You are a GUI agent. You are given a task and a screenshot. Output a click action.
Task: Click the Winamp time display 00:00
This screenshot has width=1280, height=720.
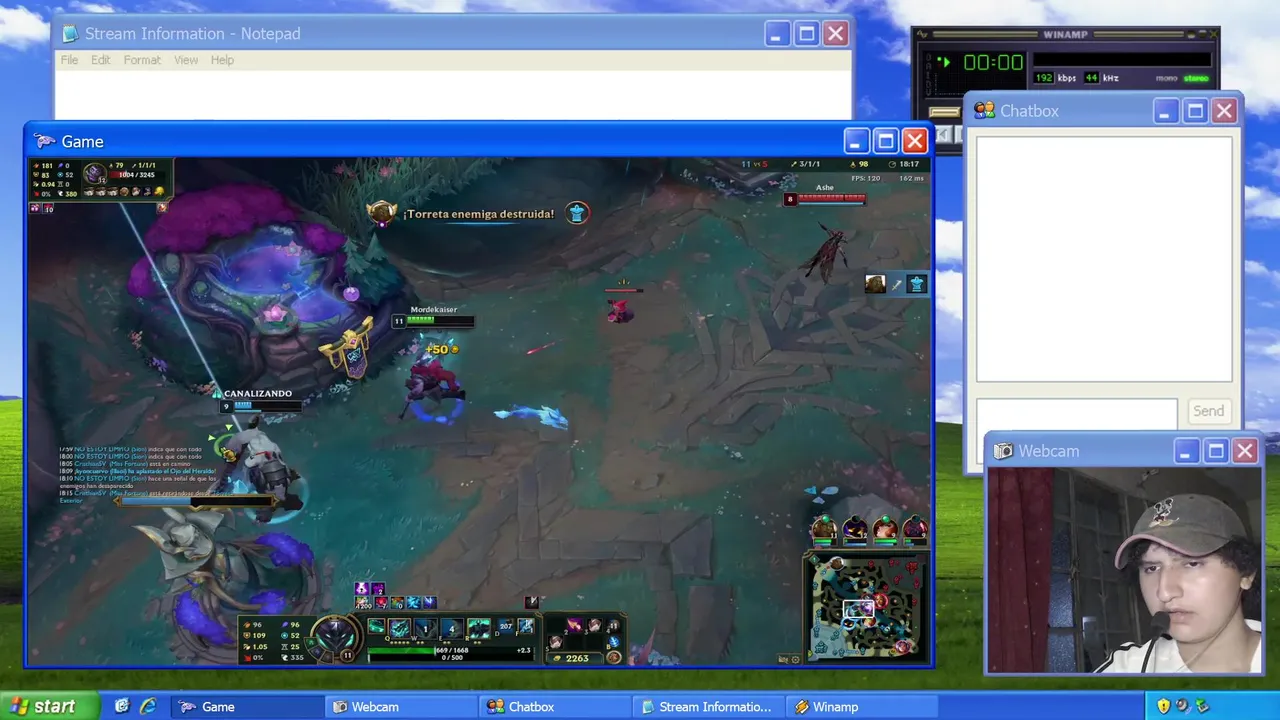coord(993,62)
